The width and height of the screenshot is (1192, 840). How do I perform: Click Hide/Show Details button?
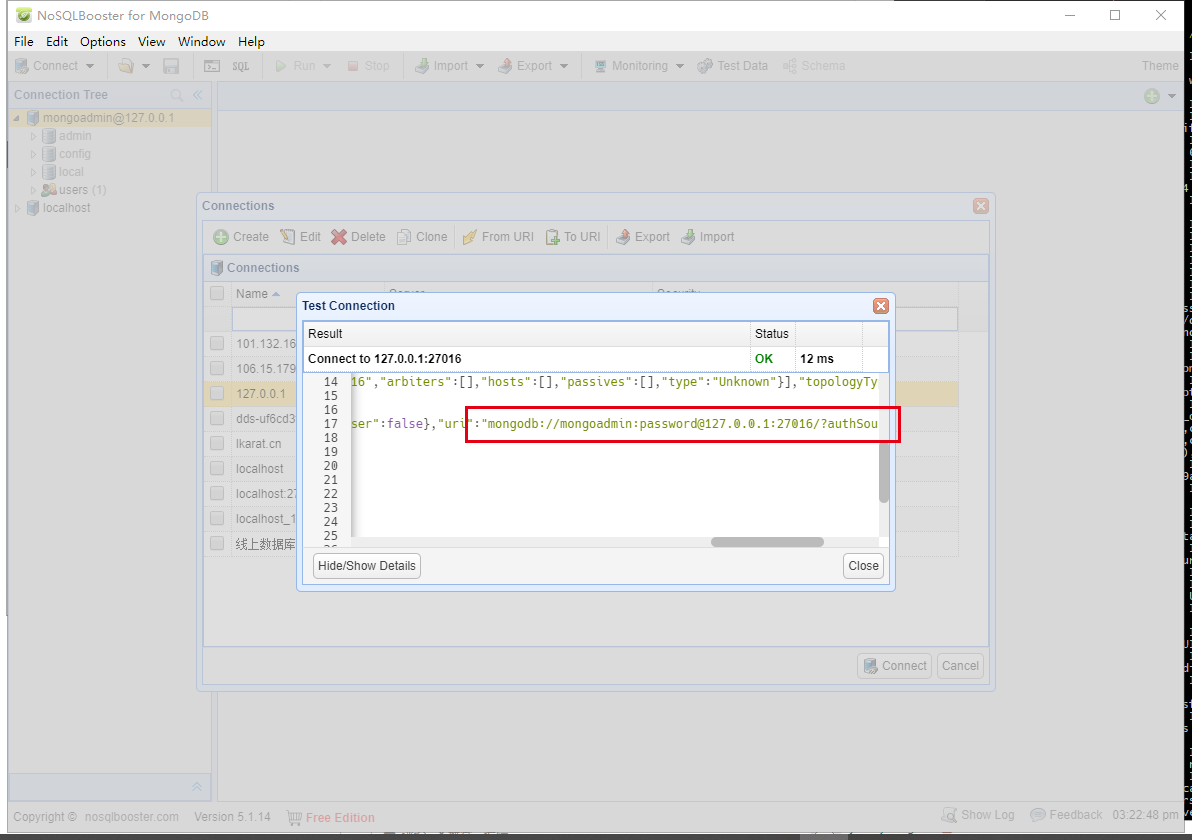click(366, 566)
